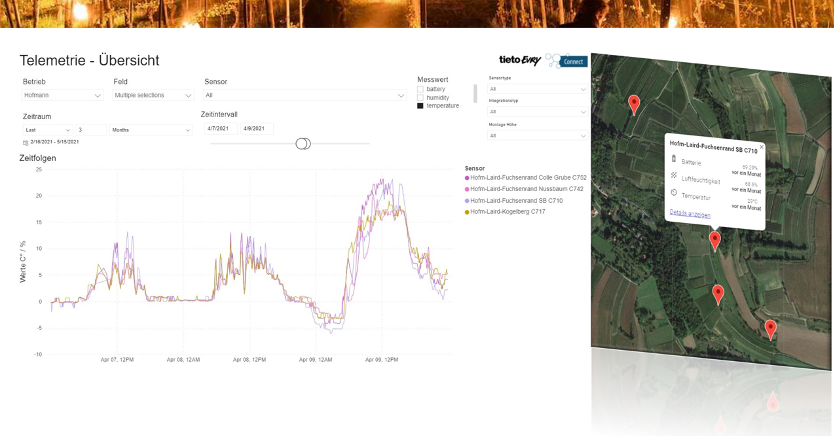The width and height of the screenshot is (834, 436).
Task: Enable the battery Messwert checkbox
Action: [x=420, y=89]
